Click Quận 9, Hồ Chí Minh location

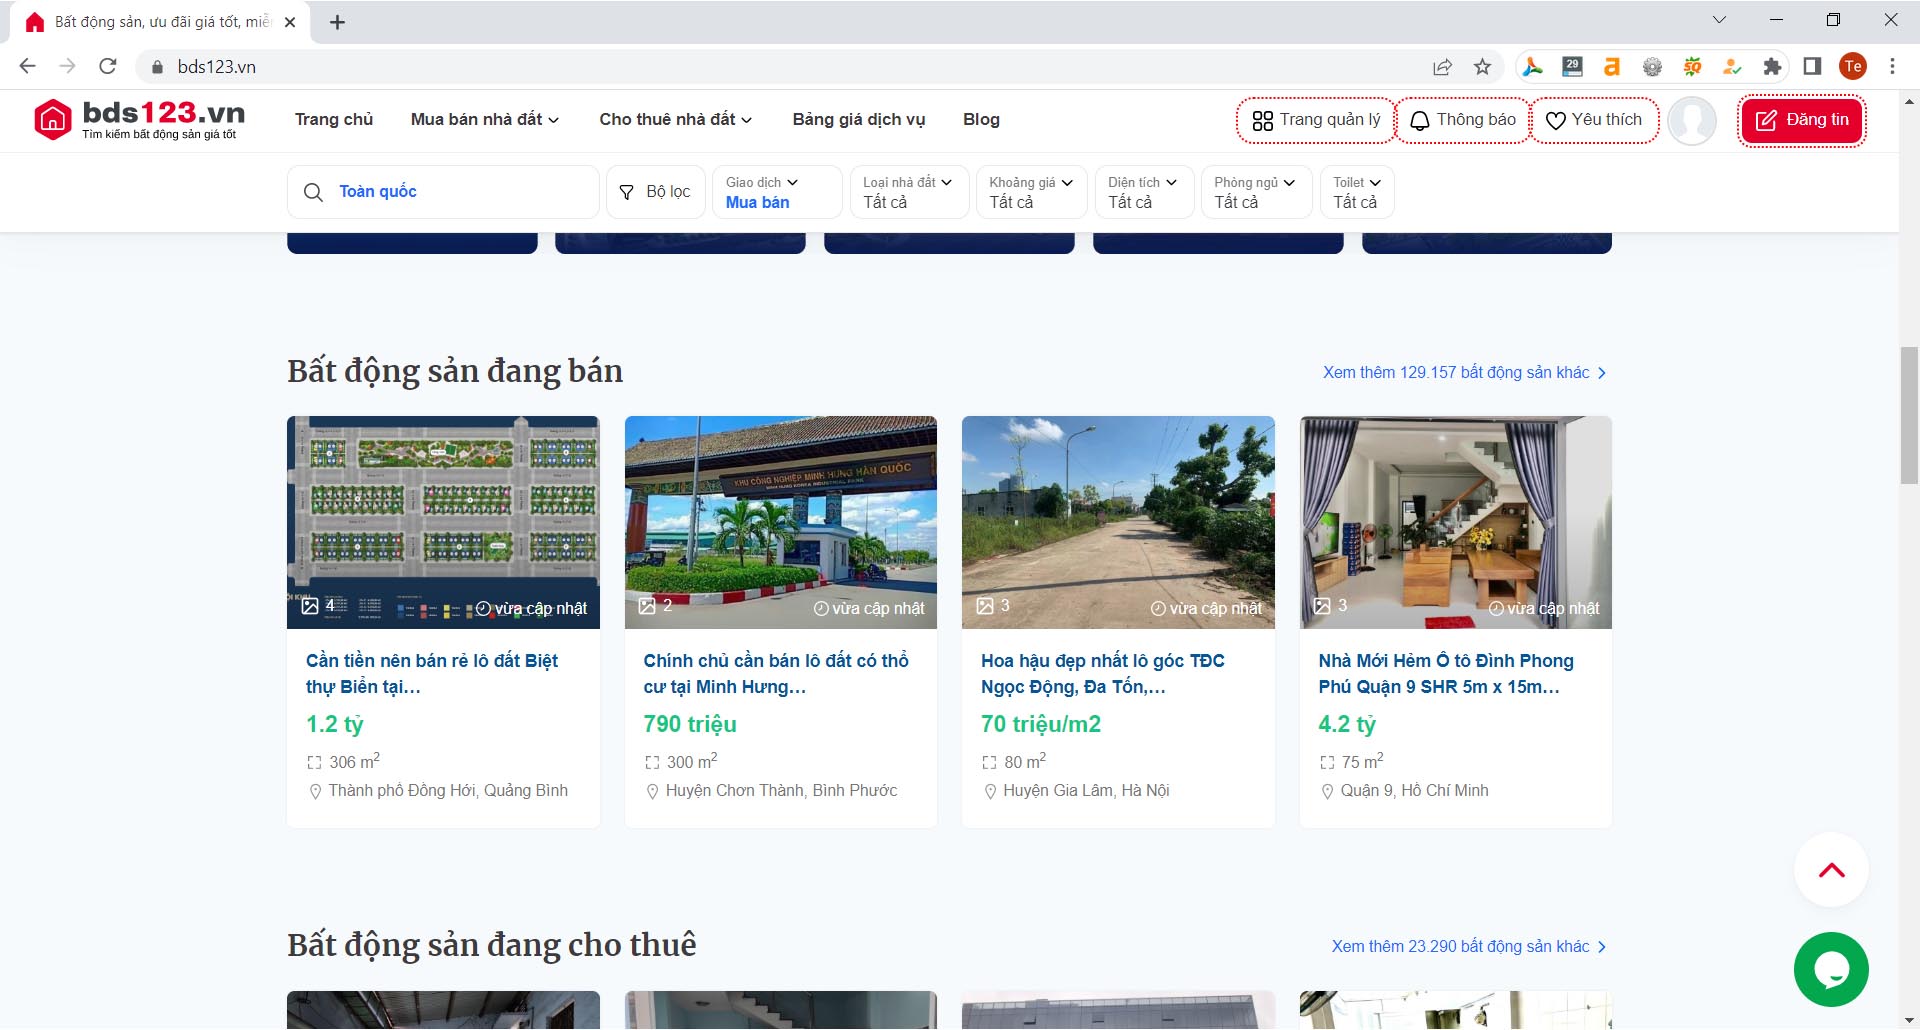click(x=1414, y=791)
